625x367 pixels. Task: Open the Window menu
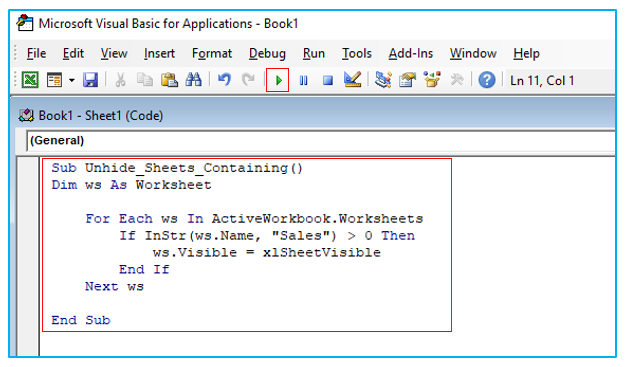[x=473, y=53]
